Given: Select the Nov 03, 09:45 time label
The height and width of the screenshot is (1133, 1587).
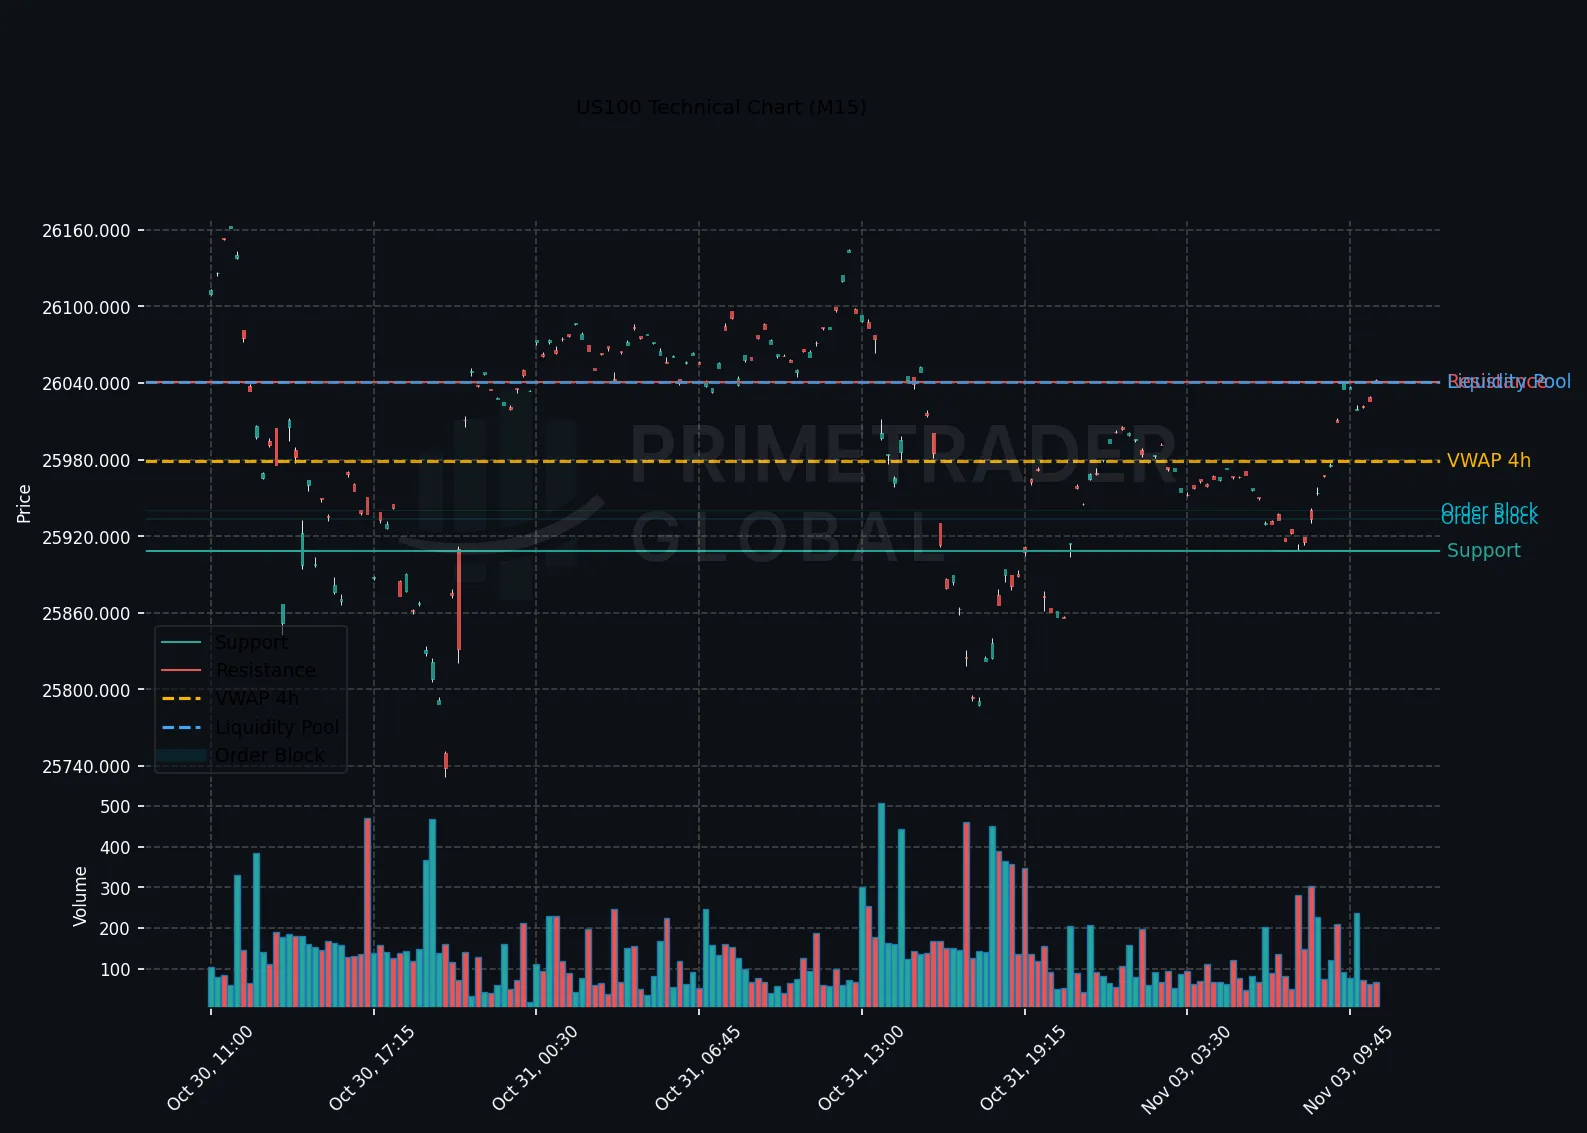Looking at the screenshot, I should click(x=1348, y=1070).
